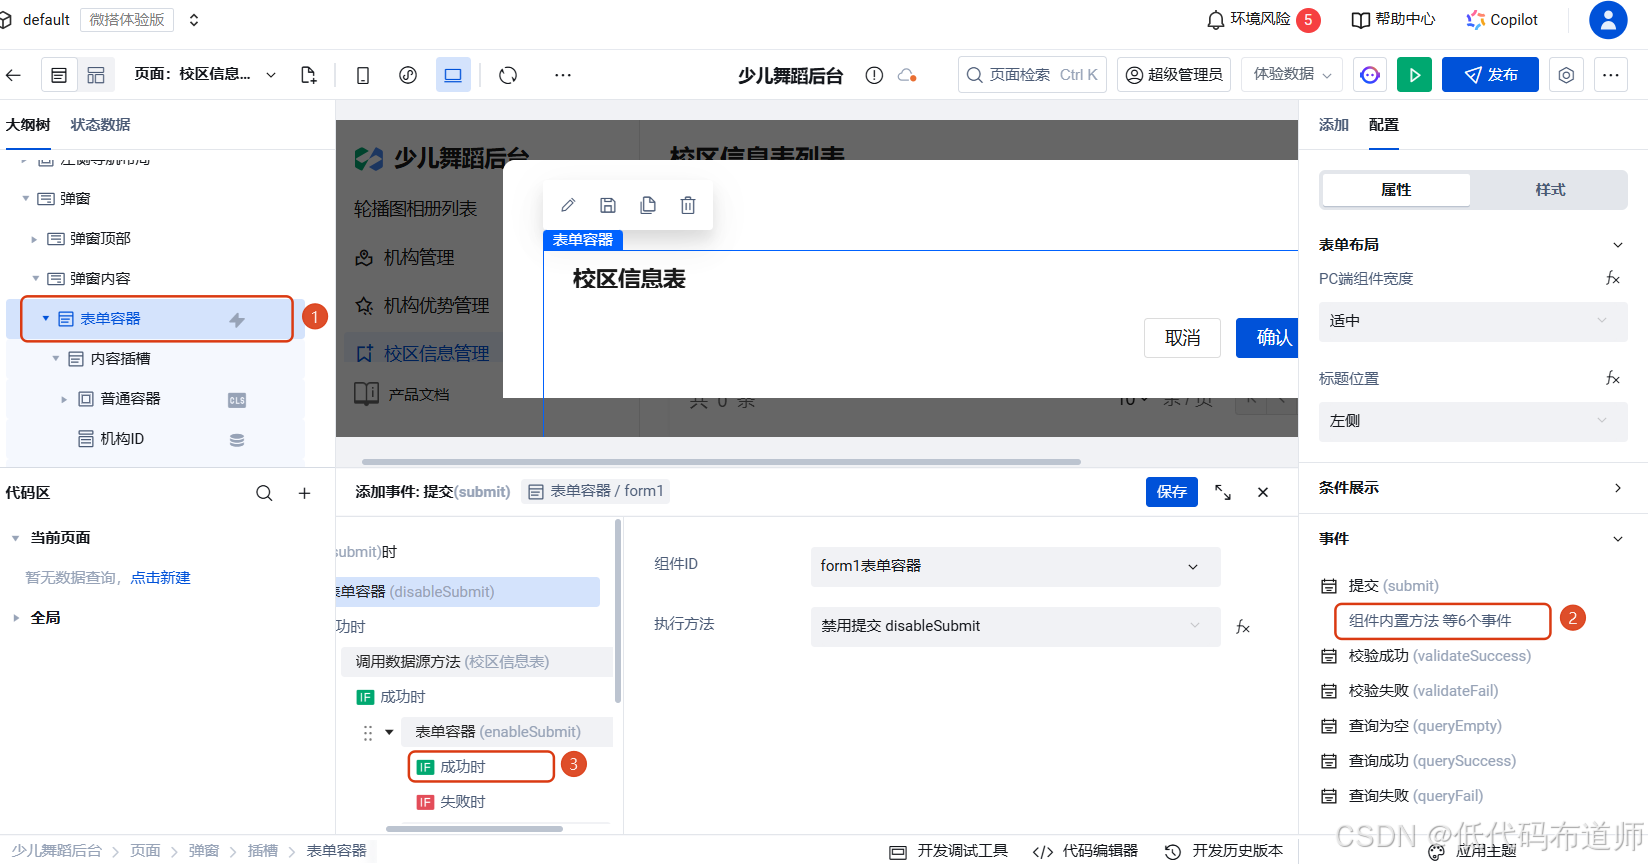This screenshot has width=1648, height=864.
Task: Open the 体验数据 dropdown
Action: [1292, 75]
